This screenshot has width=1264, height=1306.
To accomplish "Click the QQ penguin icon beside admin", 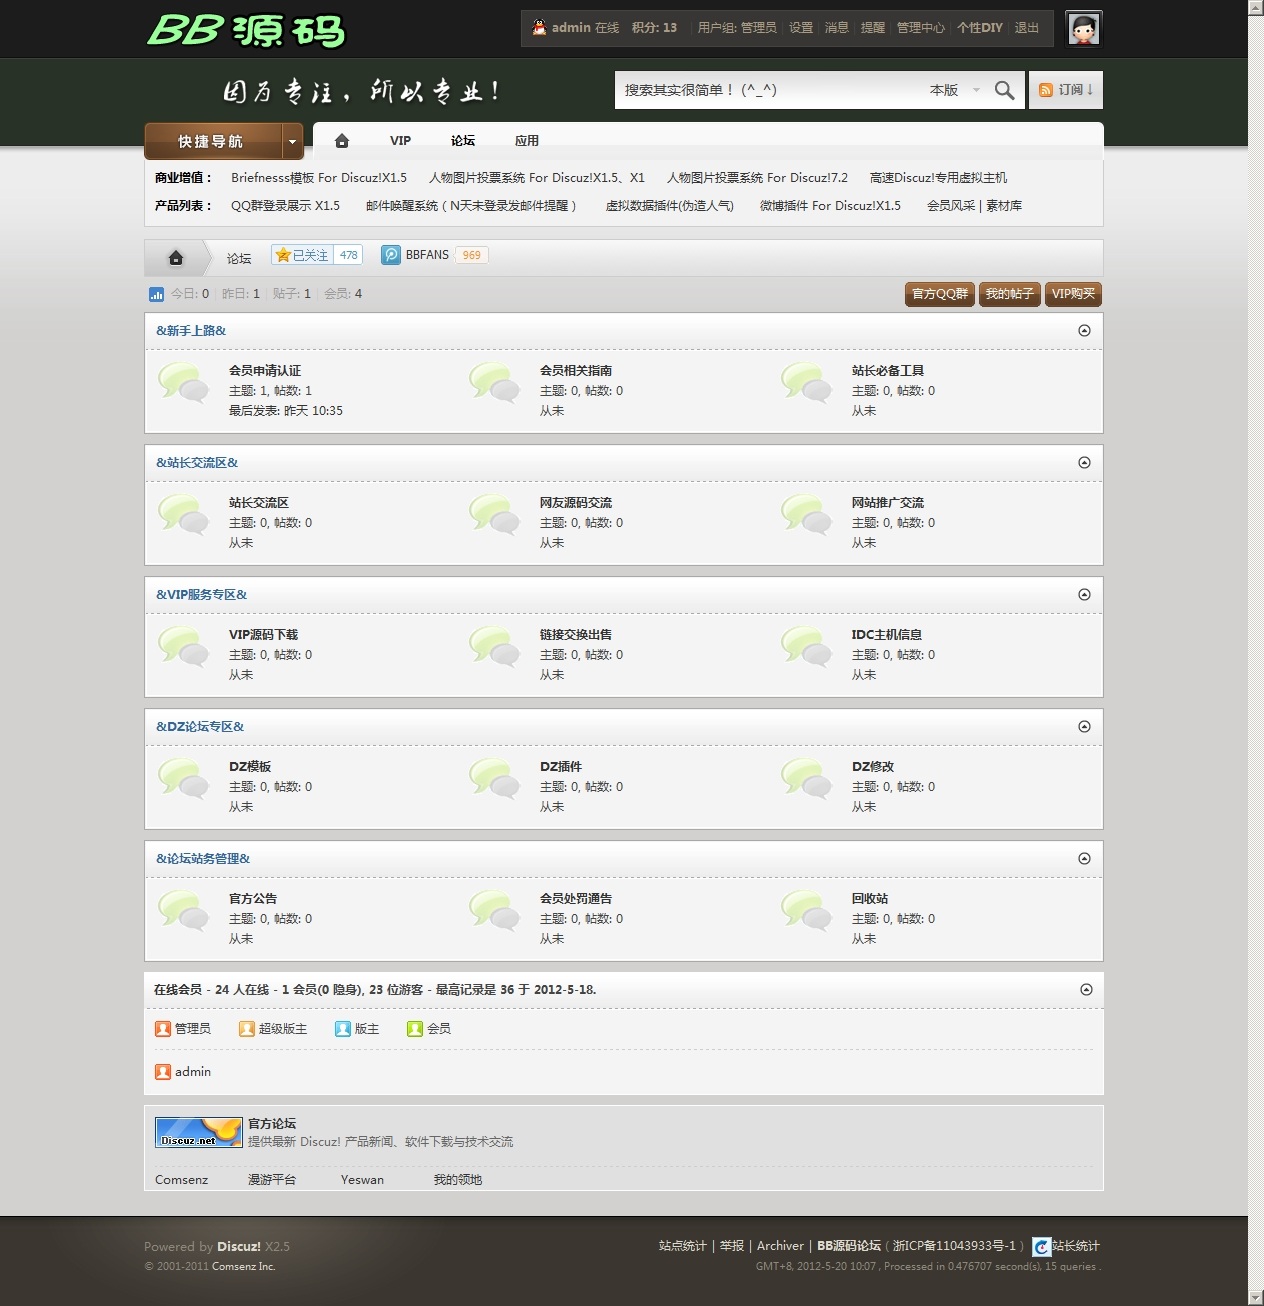I will point(540,28).
